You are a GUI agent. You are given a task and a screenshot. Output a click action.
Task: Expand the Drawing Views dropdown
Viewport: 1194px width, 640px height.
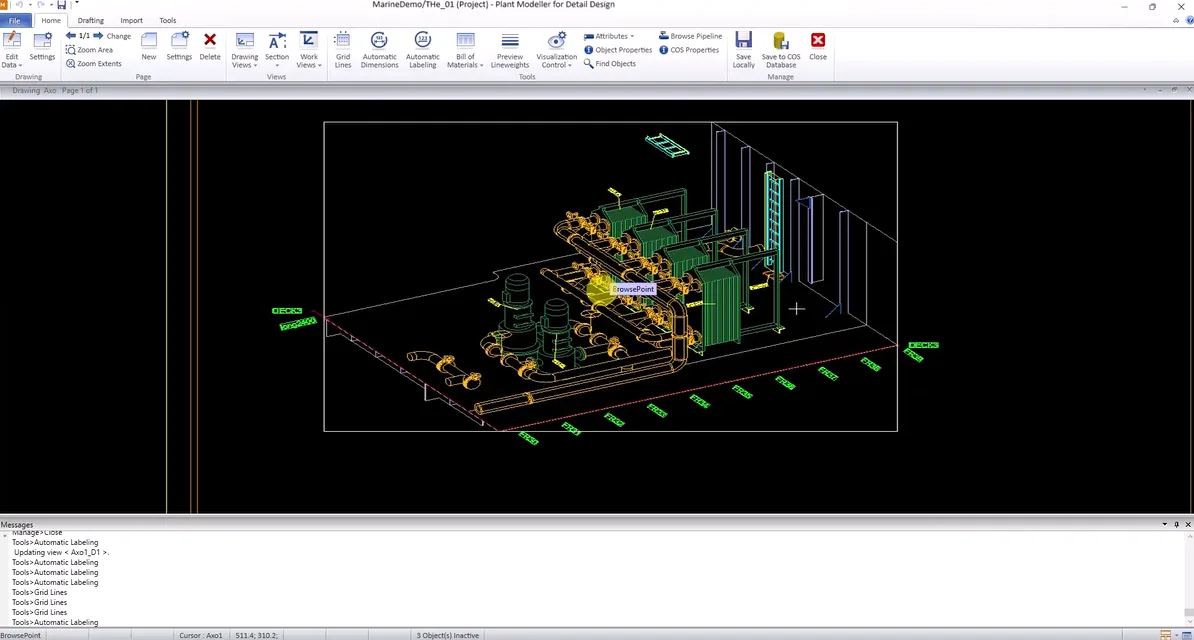pyautogui.click(x=245, y=52)
